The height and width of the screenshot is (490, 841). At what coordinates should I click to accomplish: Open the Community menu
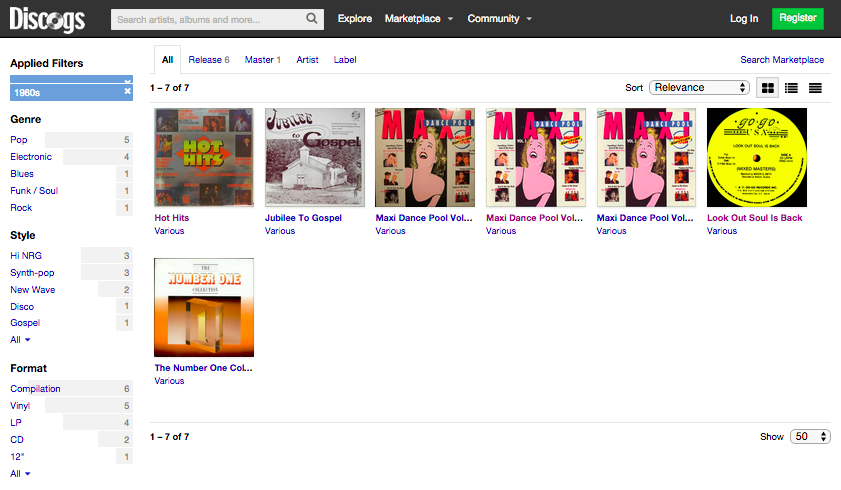[x=499, y=19]
